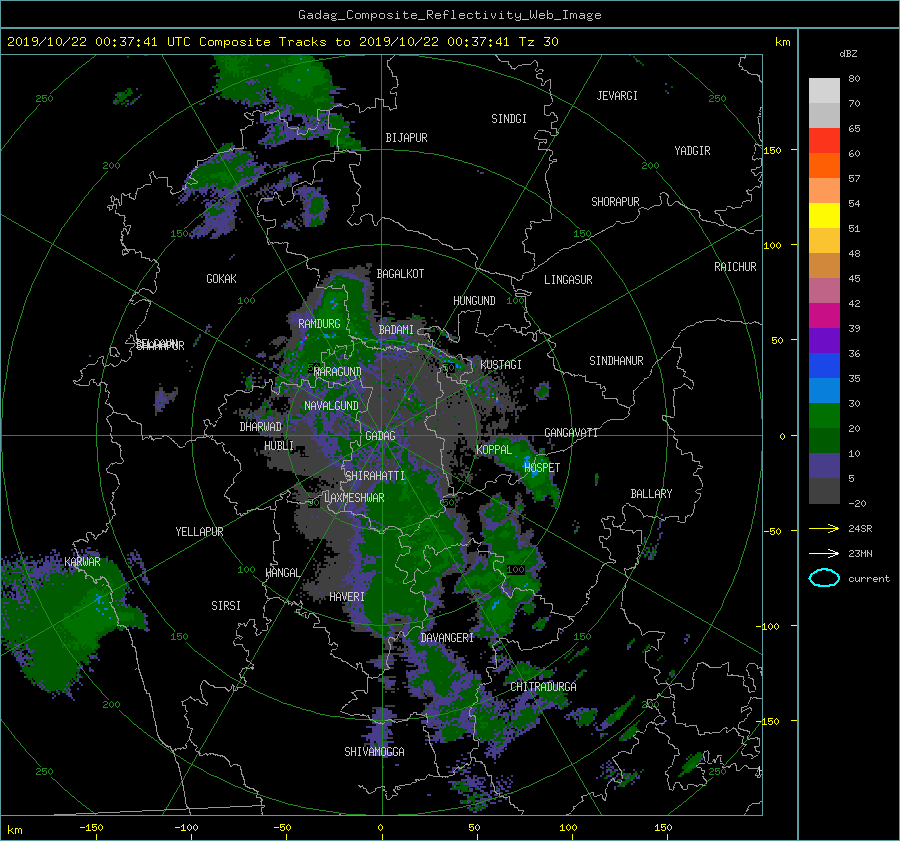This screenshot has width=900, height=841.
Task: Click the SINDGI city label
Action: point(509,118)
